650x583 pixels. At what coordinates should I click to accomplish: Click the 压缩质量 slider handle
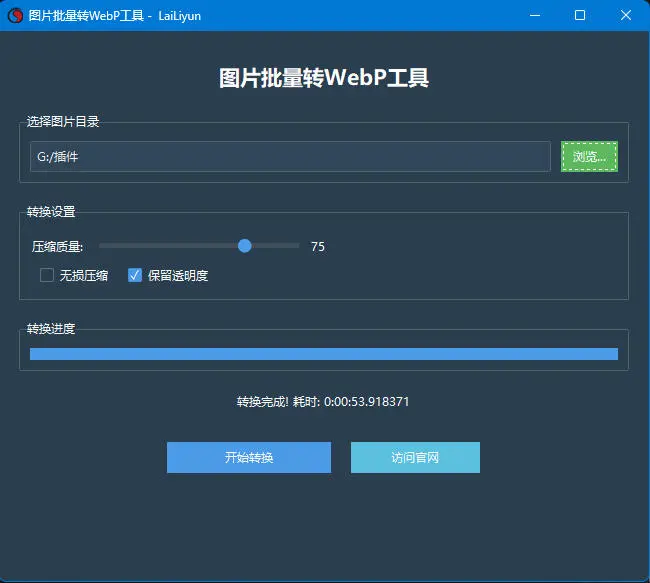245,246
